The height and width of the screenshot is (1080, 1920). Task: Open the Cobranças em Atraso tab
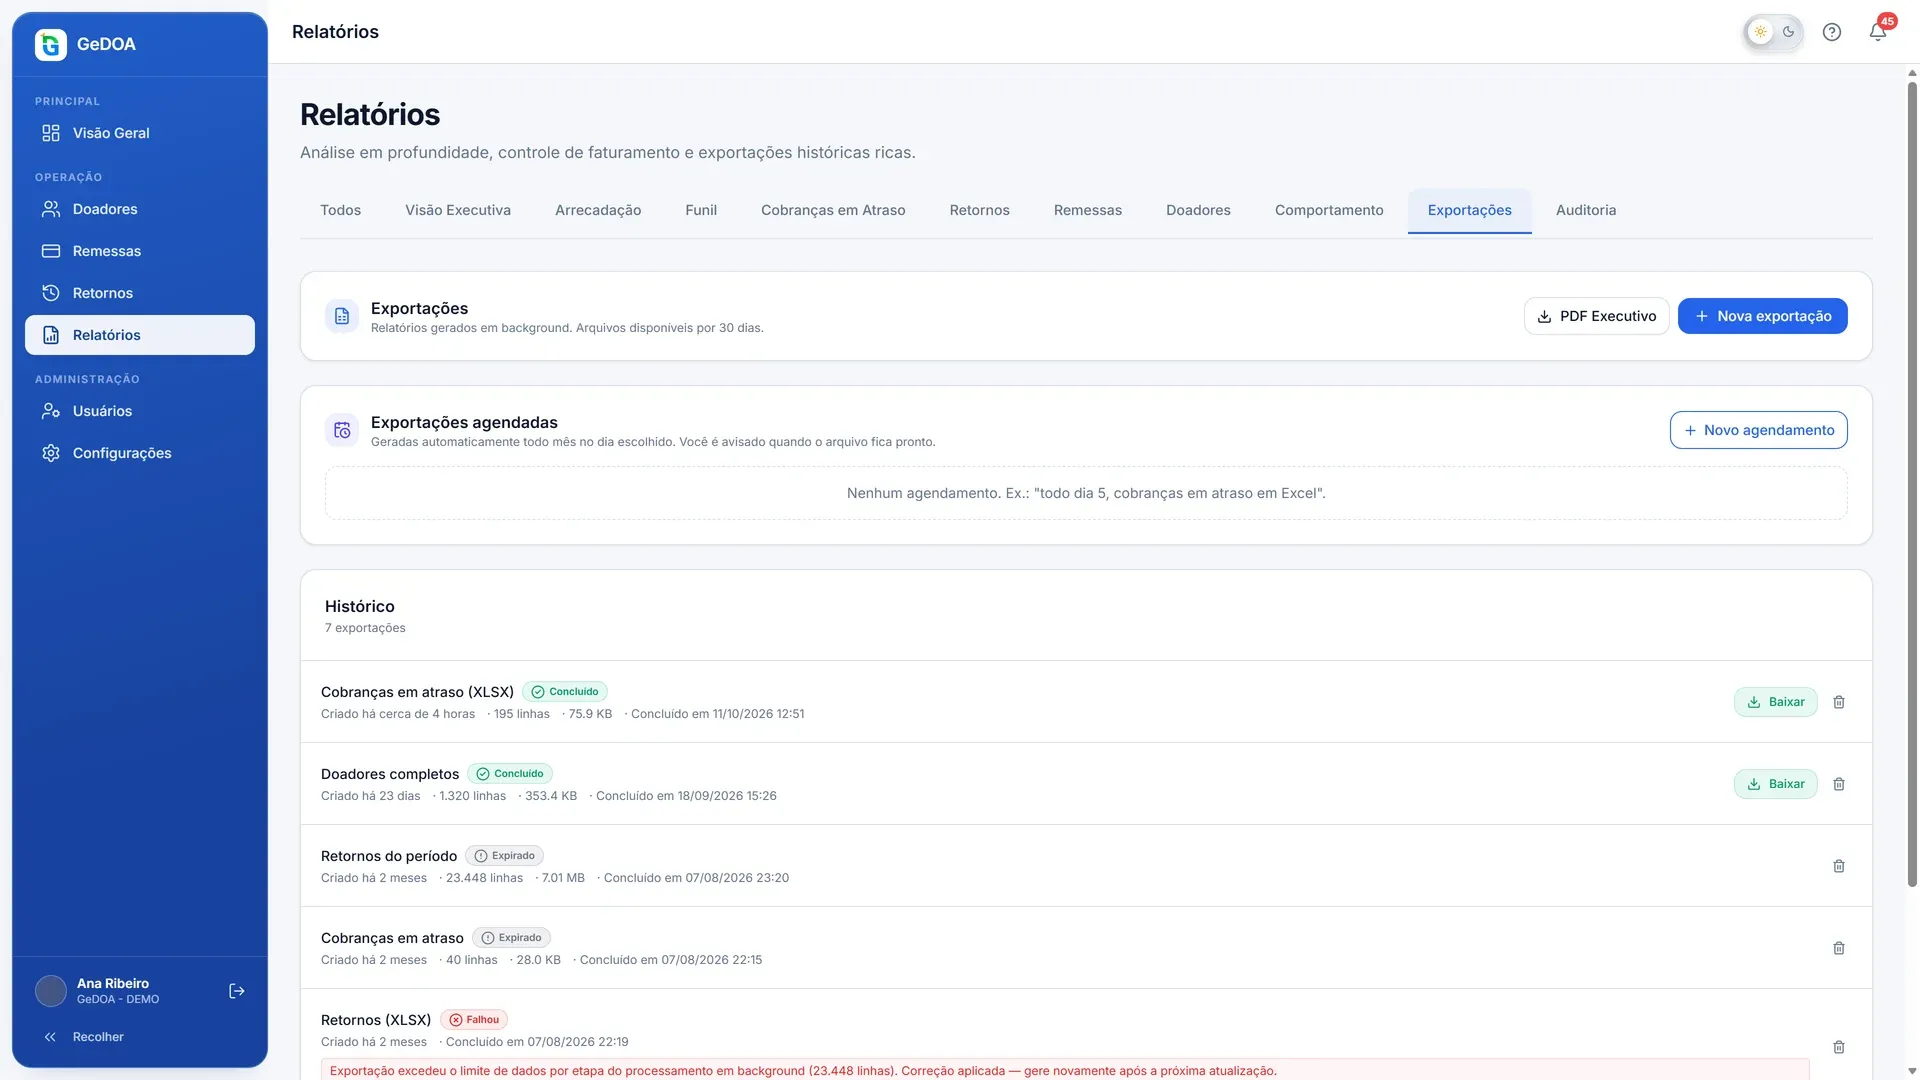coord(832,210)
